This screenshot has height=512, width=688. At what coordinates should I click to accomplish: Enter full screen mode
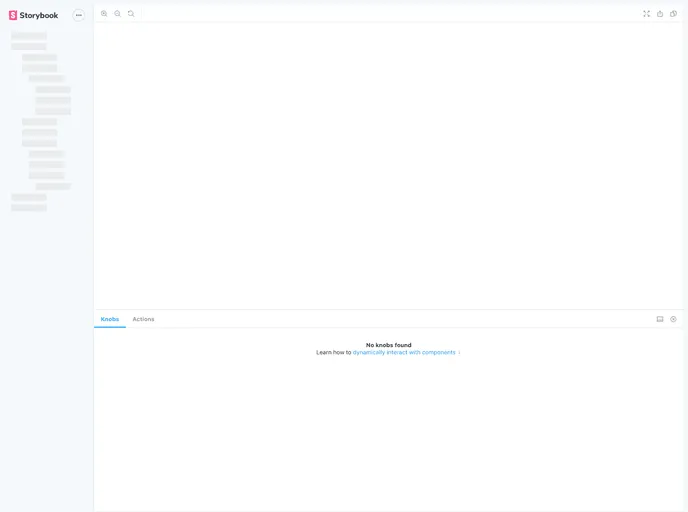pos(647,14)
